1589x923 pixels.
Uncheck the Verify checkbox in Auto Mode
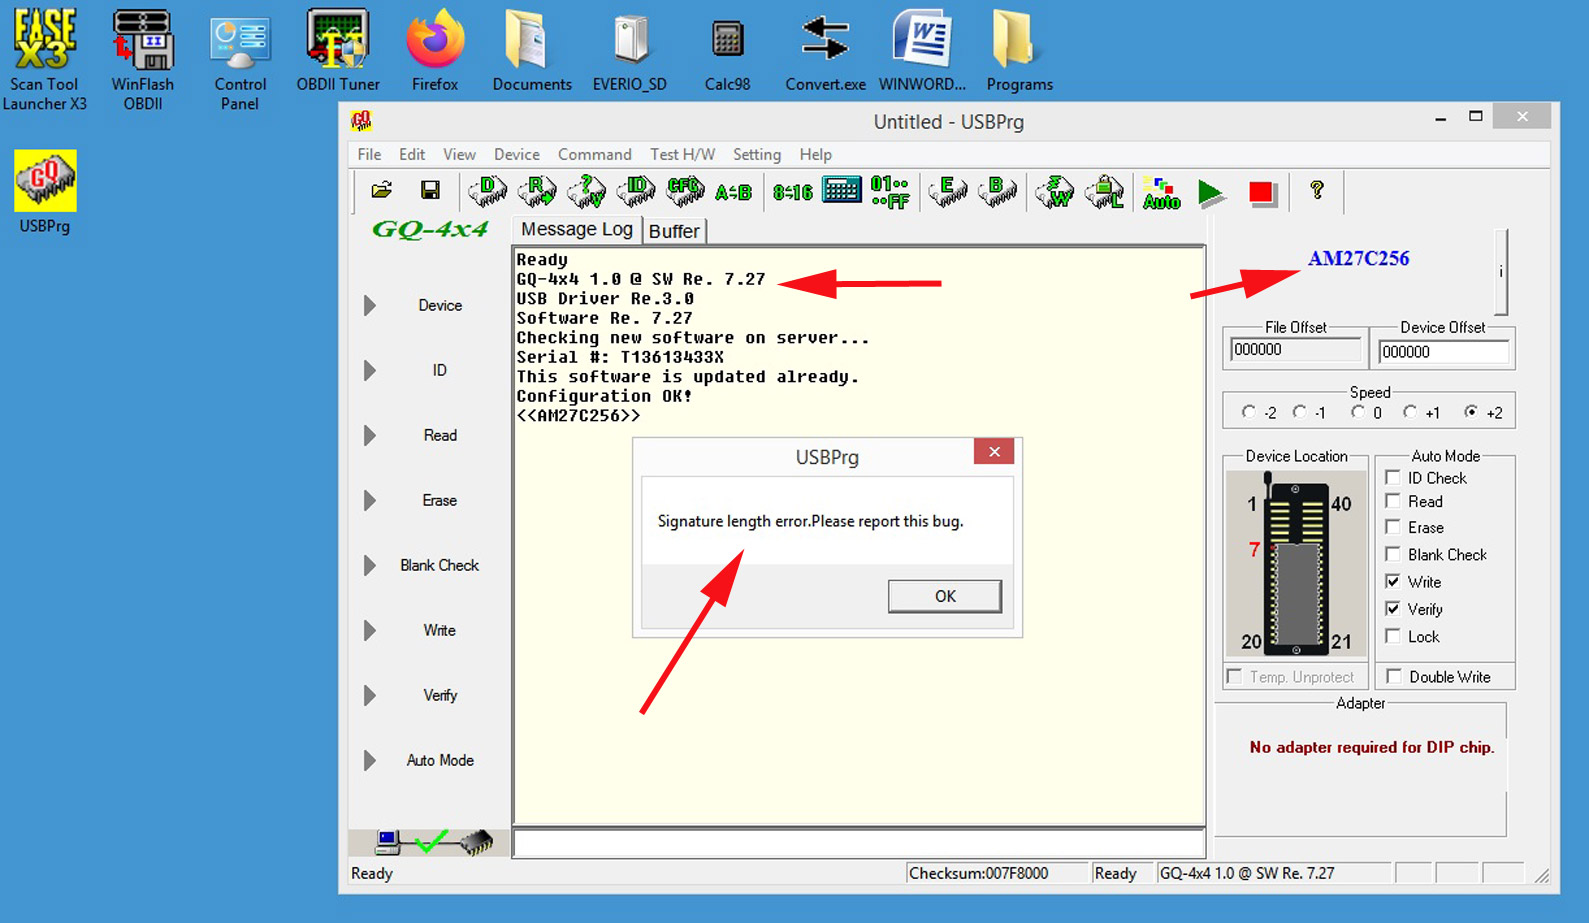1392,608
